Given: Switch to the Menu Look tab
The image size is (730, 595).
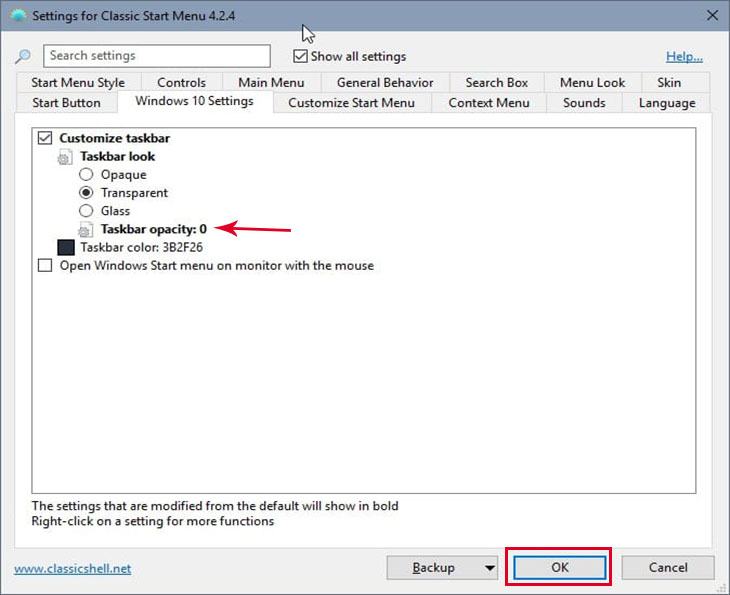Looking at the screenshot, I should tap(592, 82).
